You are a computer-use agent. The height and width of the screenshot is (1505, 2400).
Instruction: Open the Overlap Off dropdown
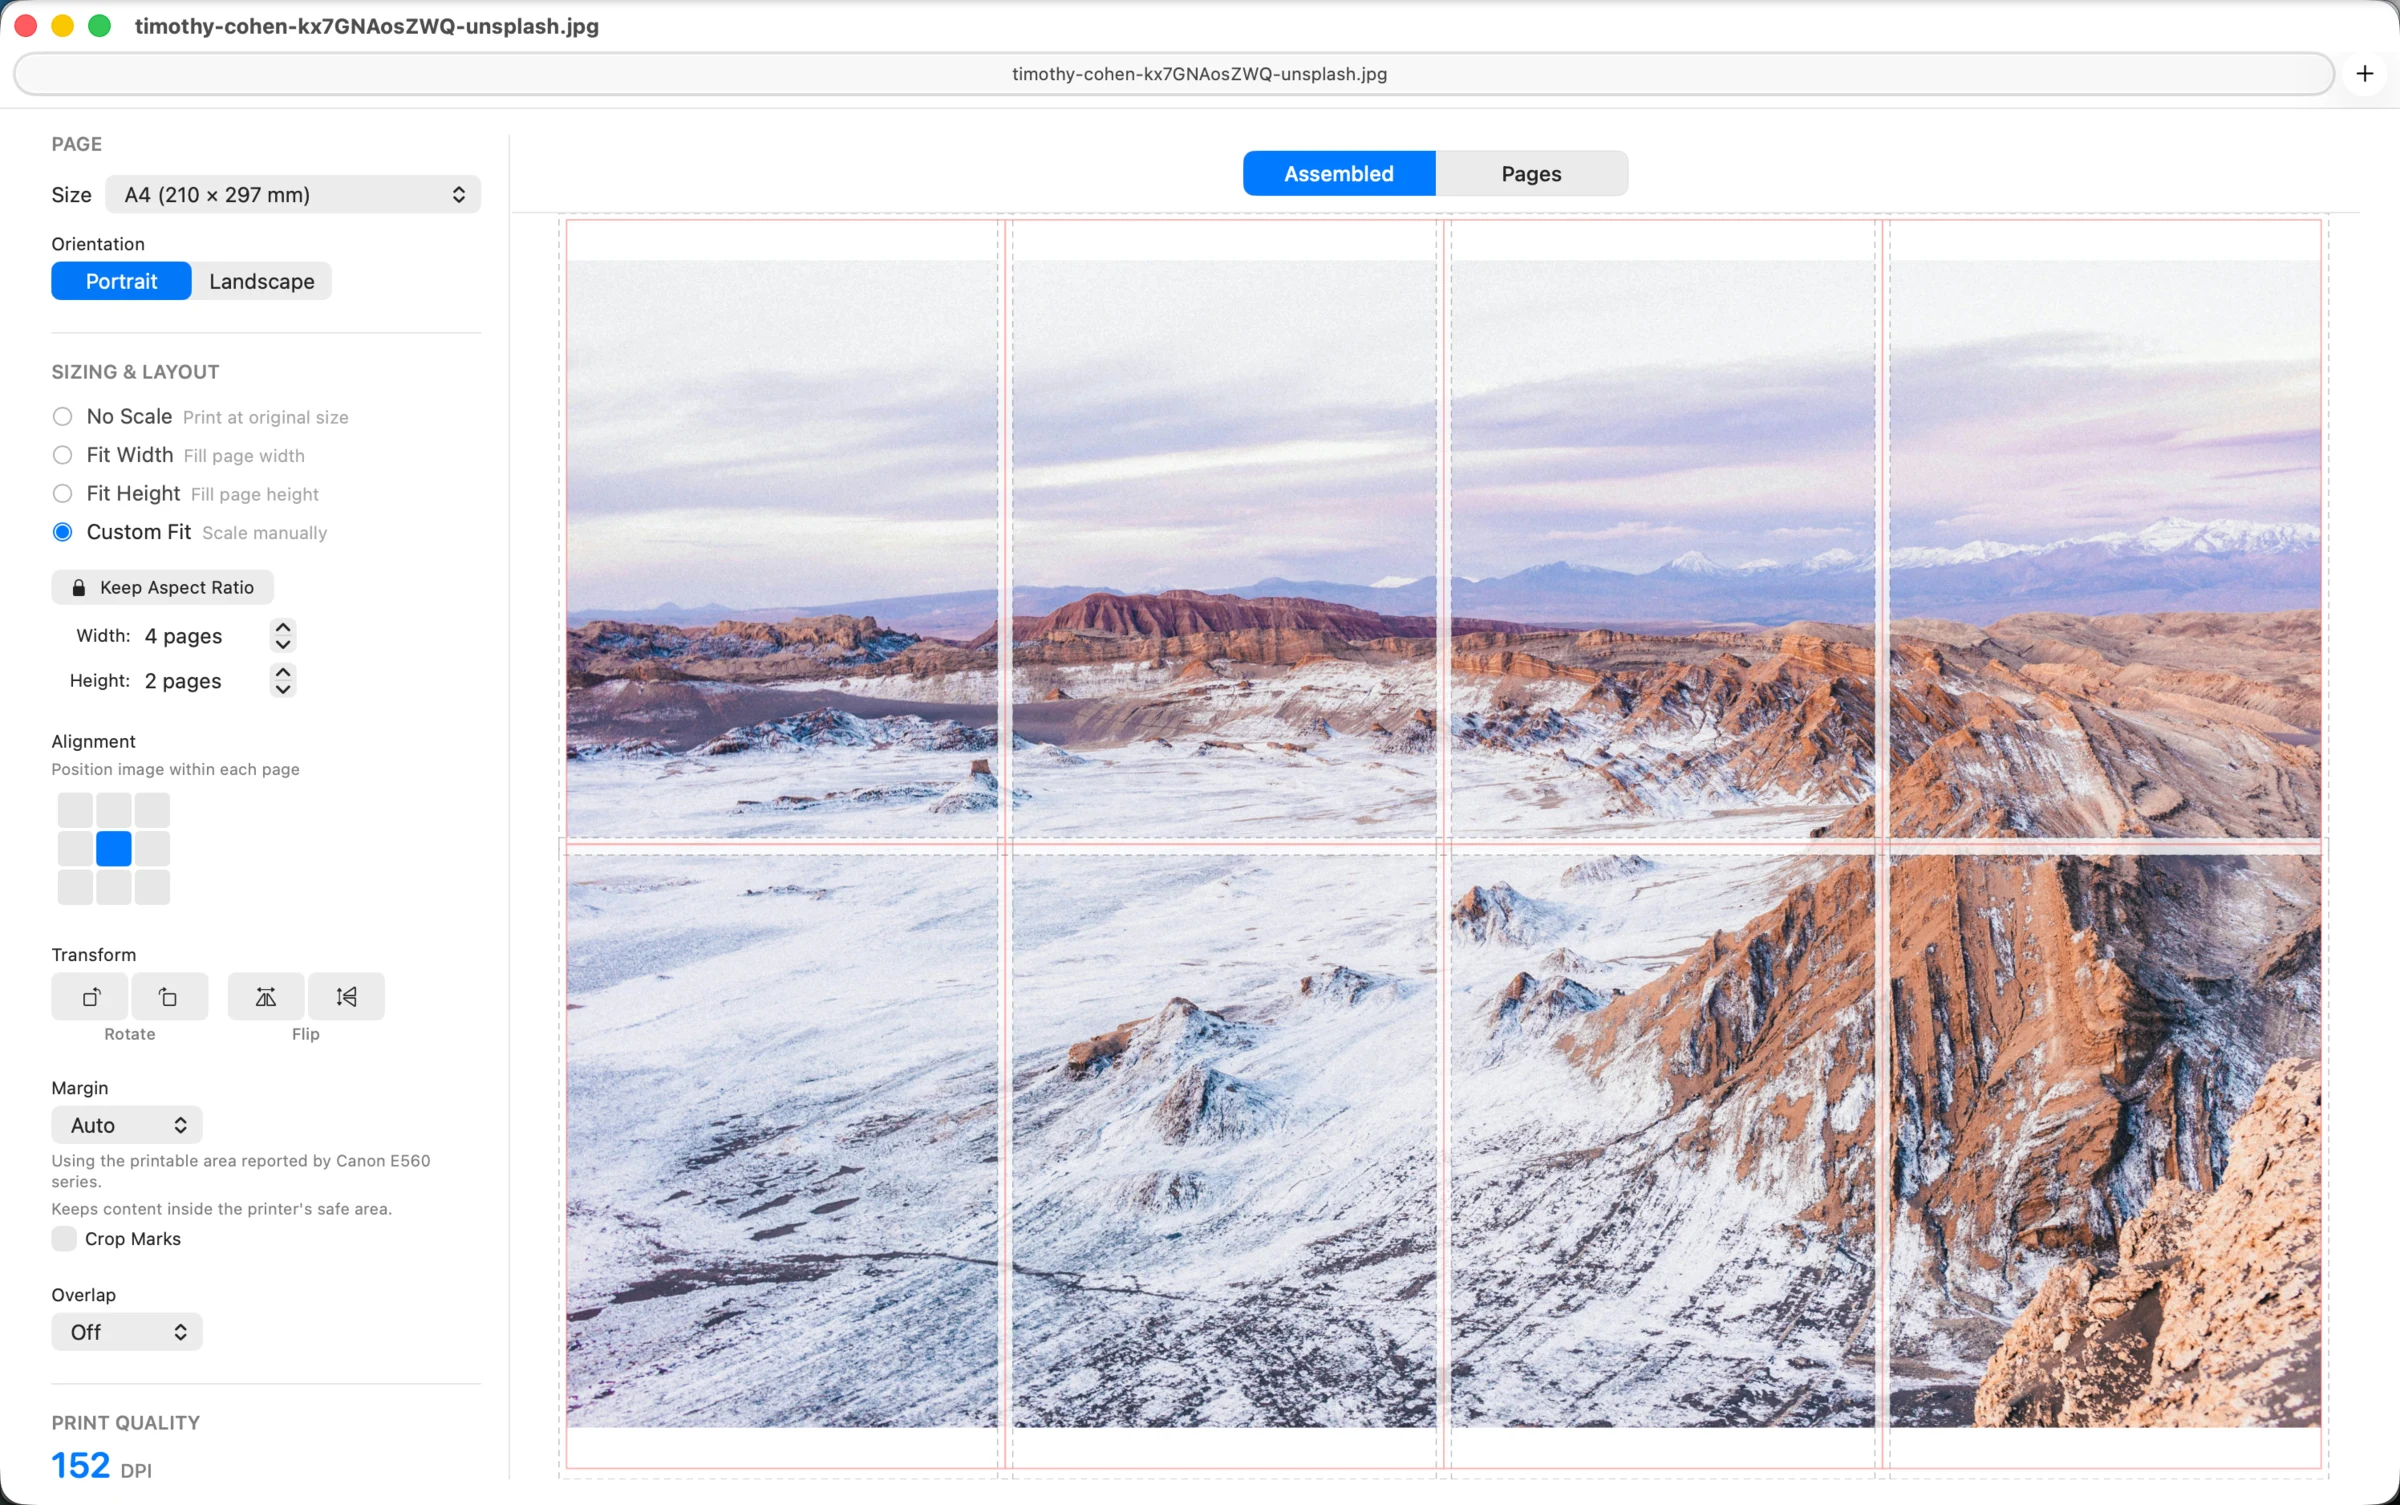[127, 1332]
